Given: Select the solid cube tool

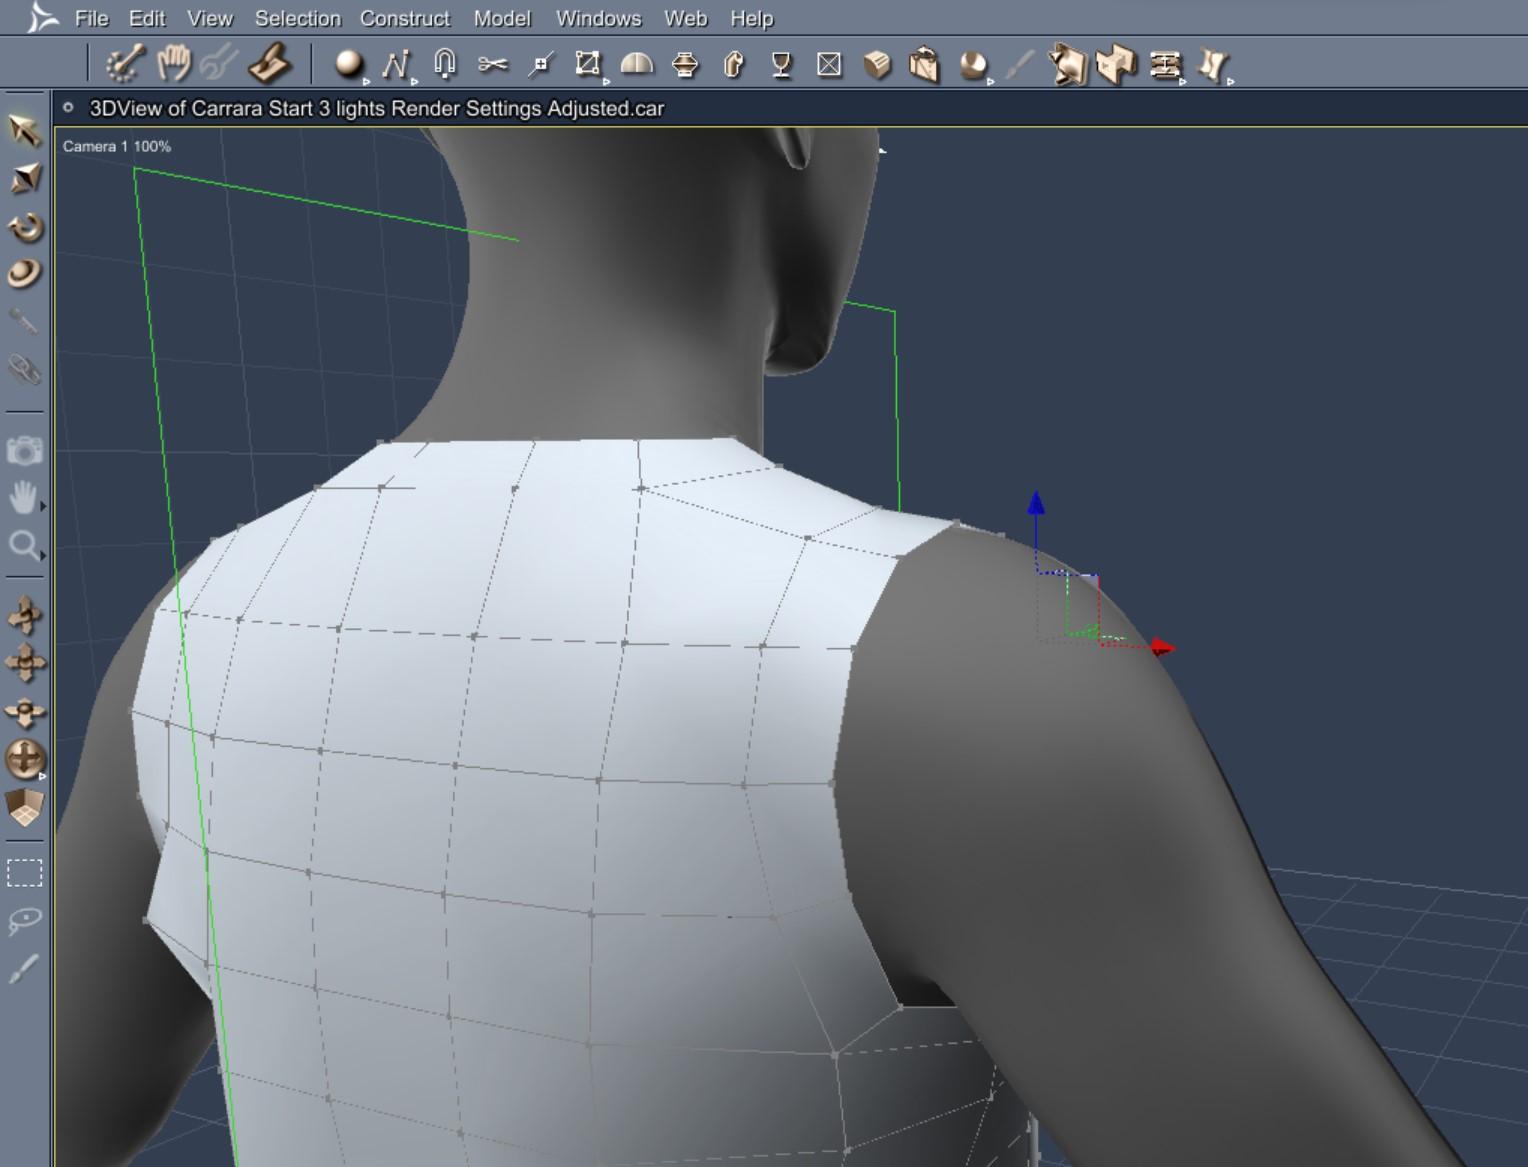Looking at the screenshot, I should [877, 65].
